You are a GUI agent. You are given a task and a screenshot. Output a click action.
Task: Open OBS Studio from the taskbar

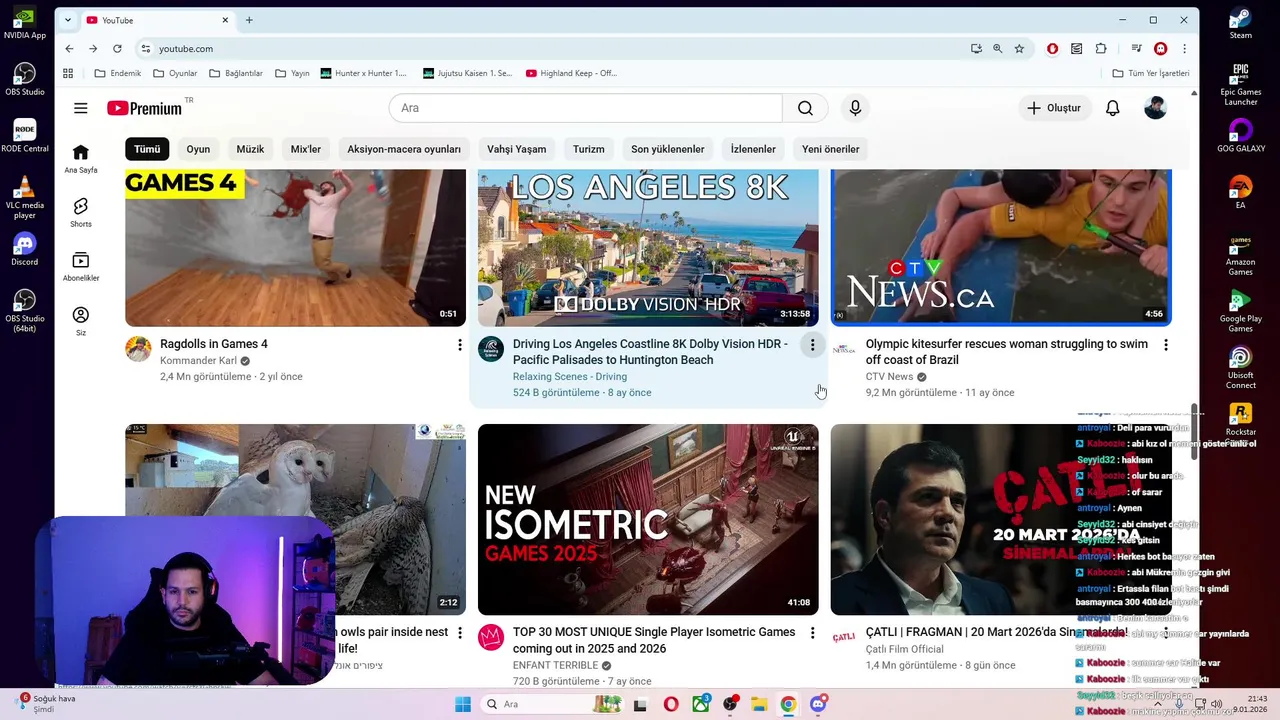point(730,704)
